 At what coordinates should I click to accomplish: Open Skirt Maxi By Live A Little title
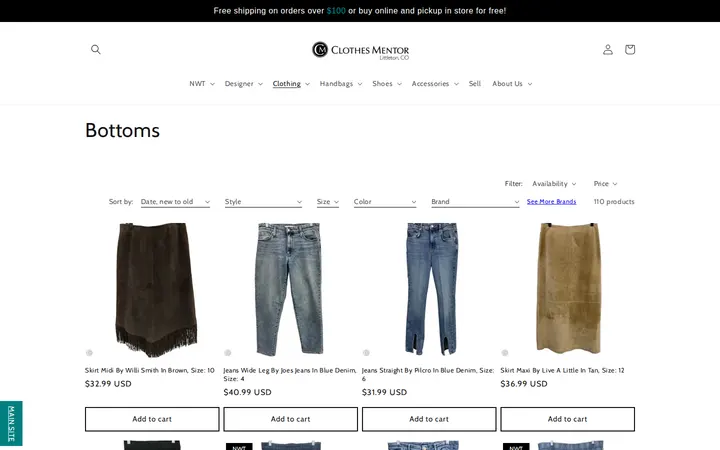[x=562, y=370]
